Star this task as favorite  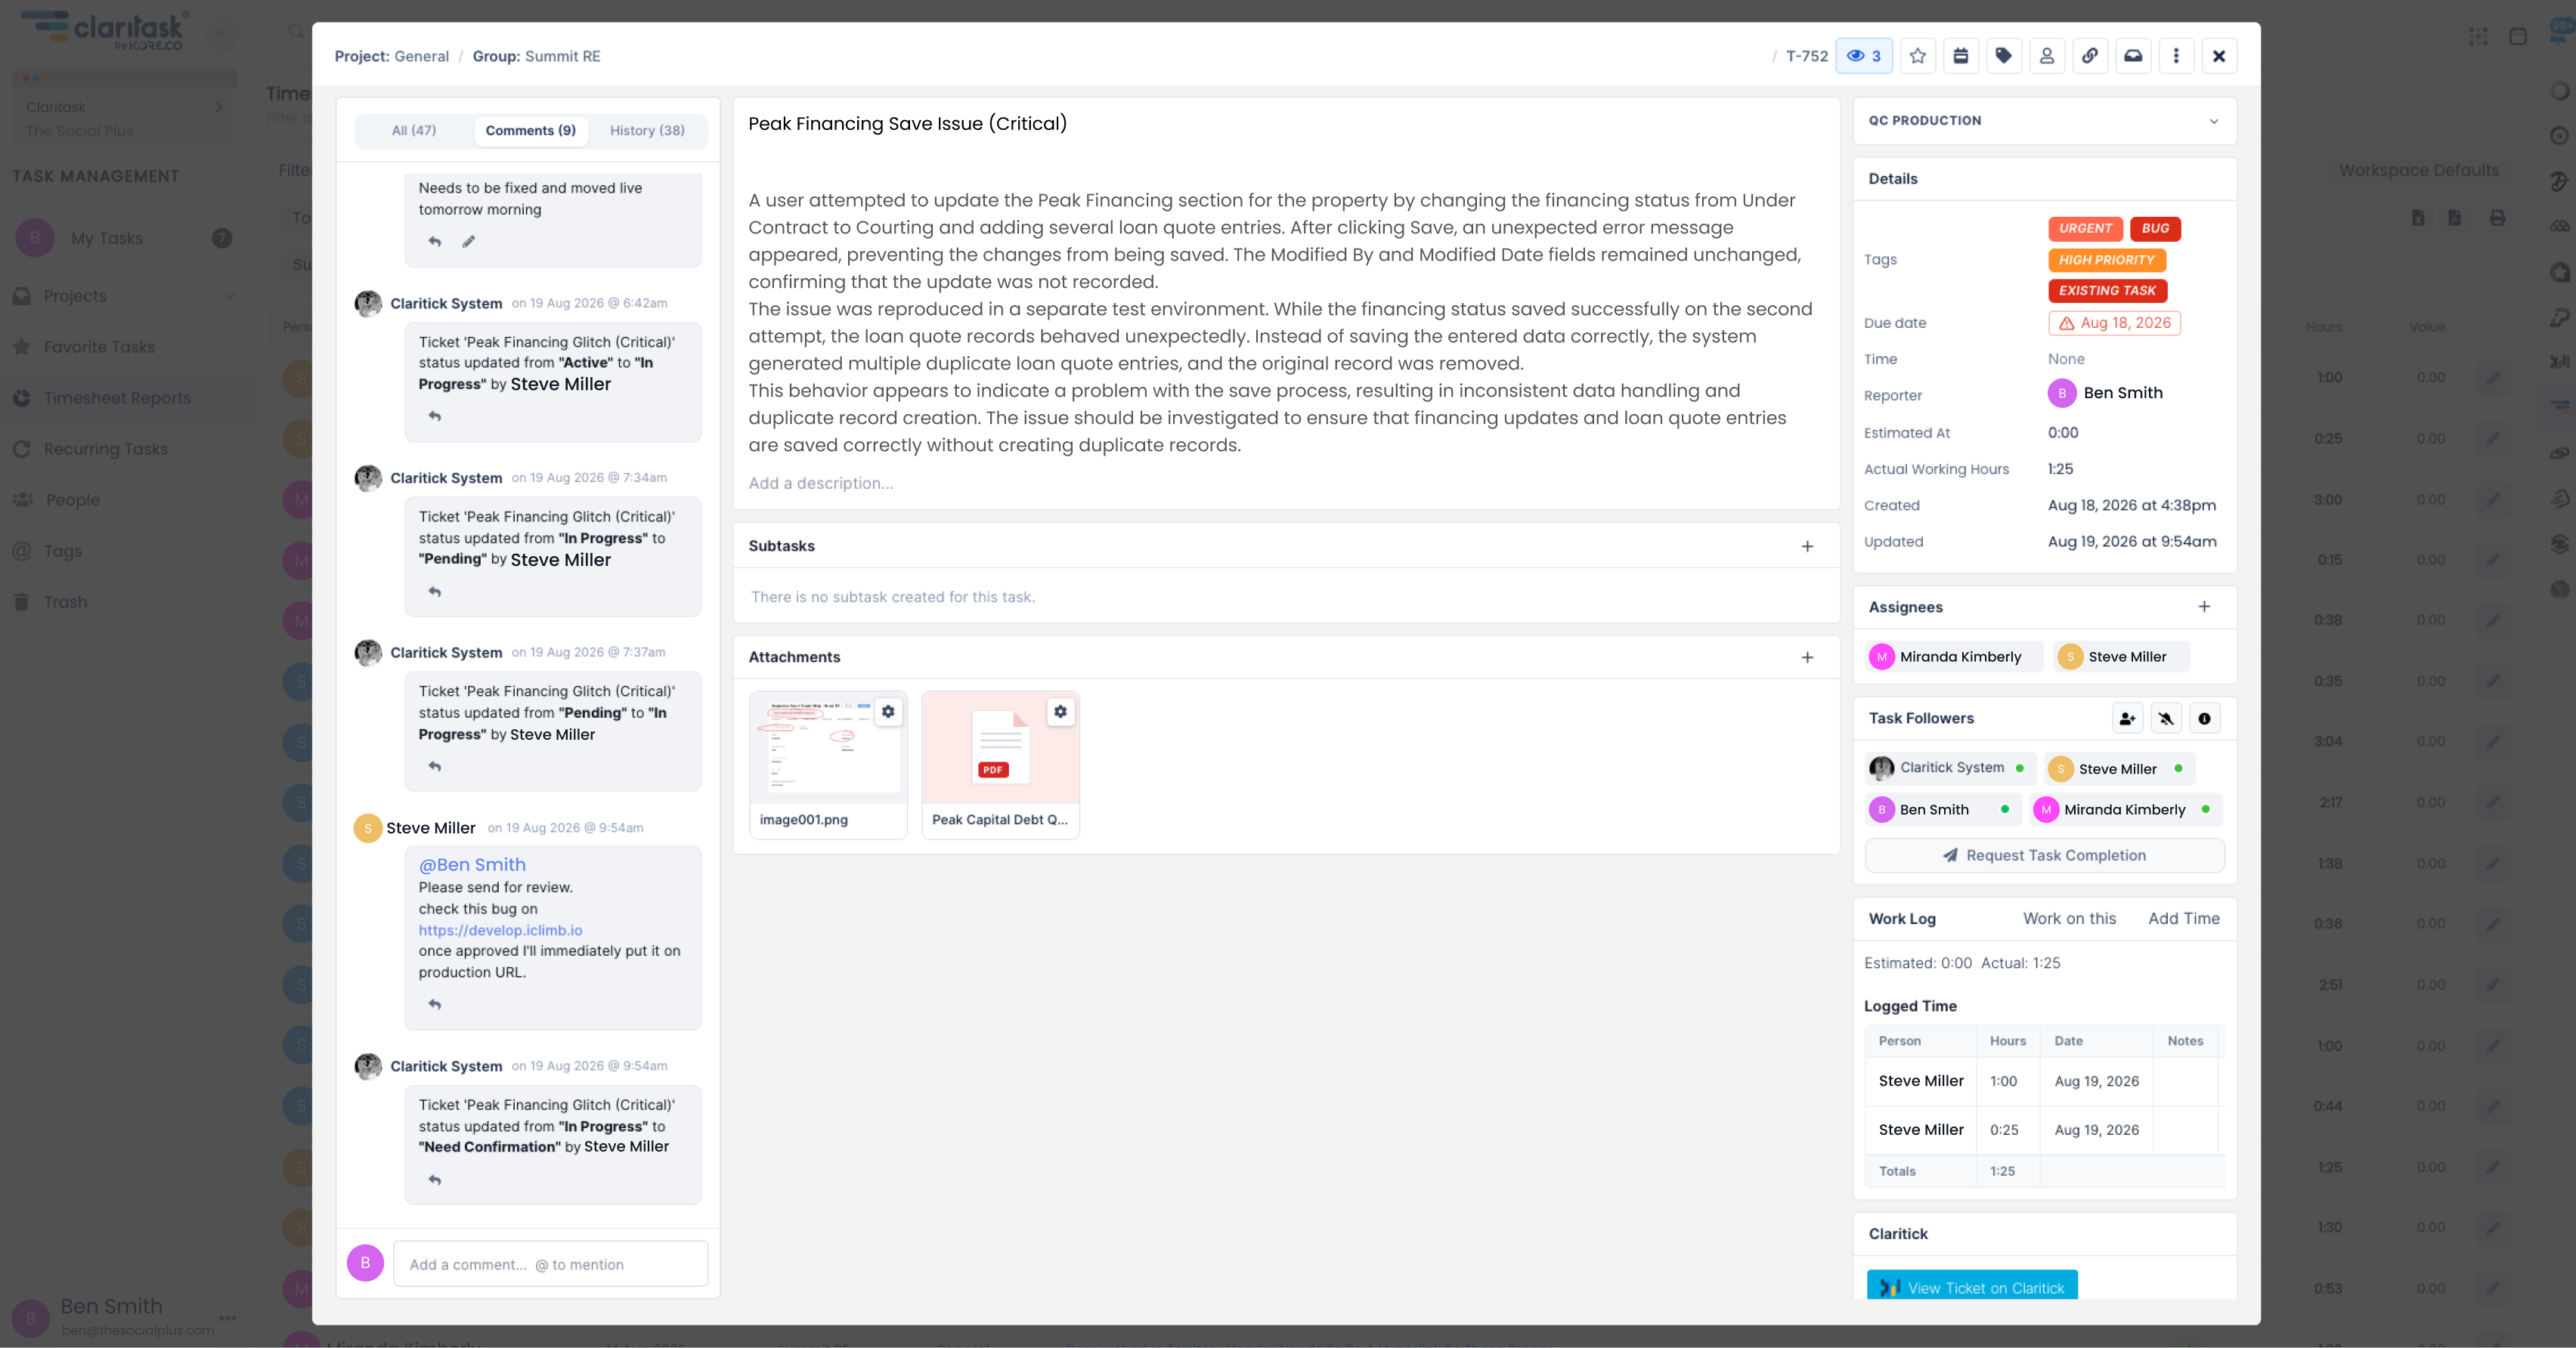click(1918, 56)
